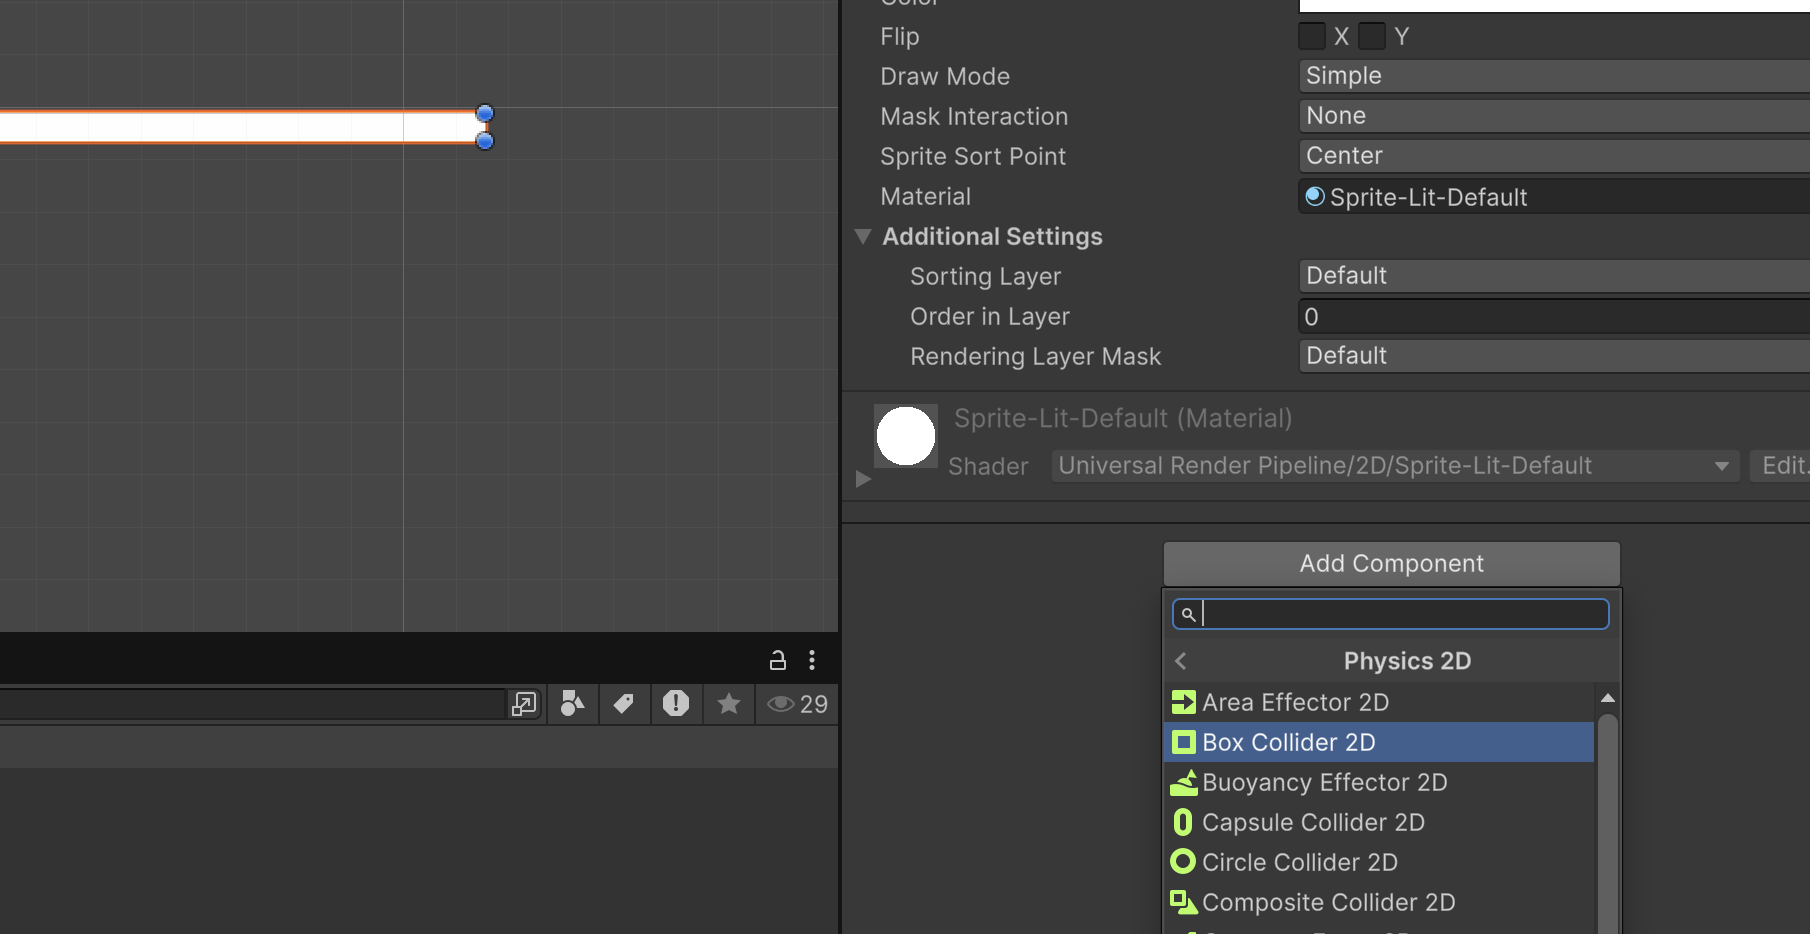Click the lock icon in the panel header

pyautogui.click(x=777, y=660)
